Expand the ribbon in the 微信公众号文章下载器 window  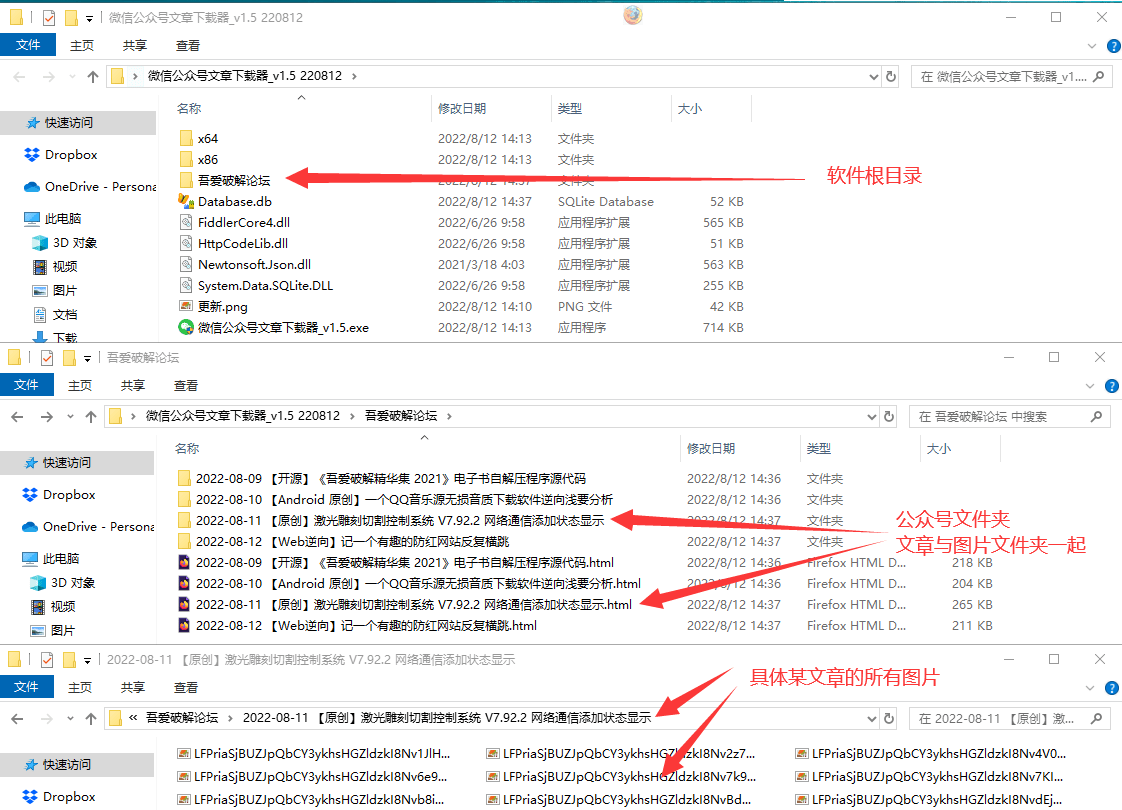pos(1092,47)
